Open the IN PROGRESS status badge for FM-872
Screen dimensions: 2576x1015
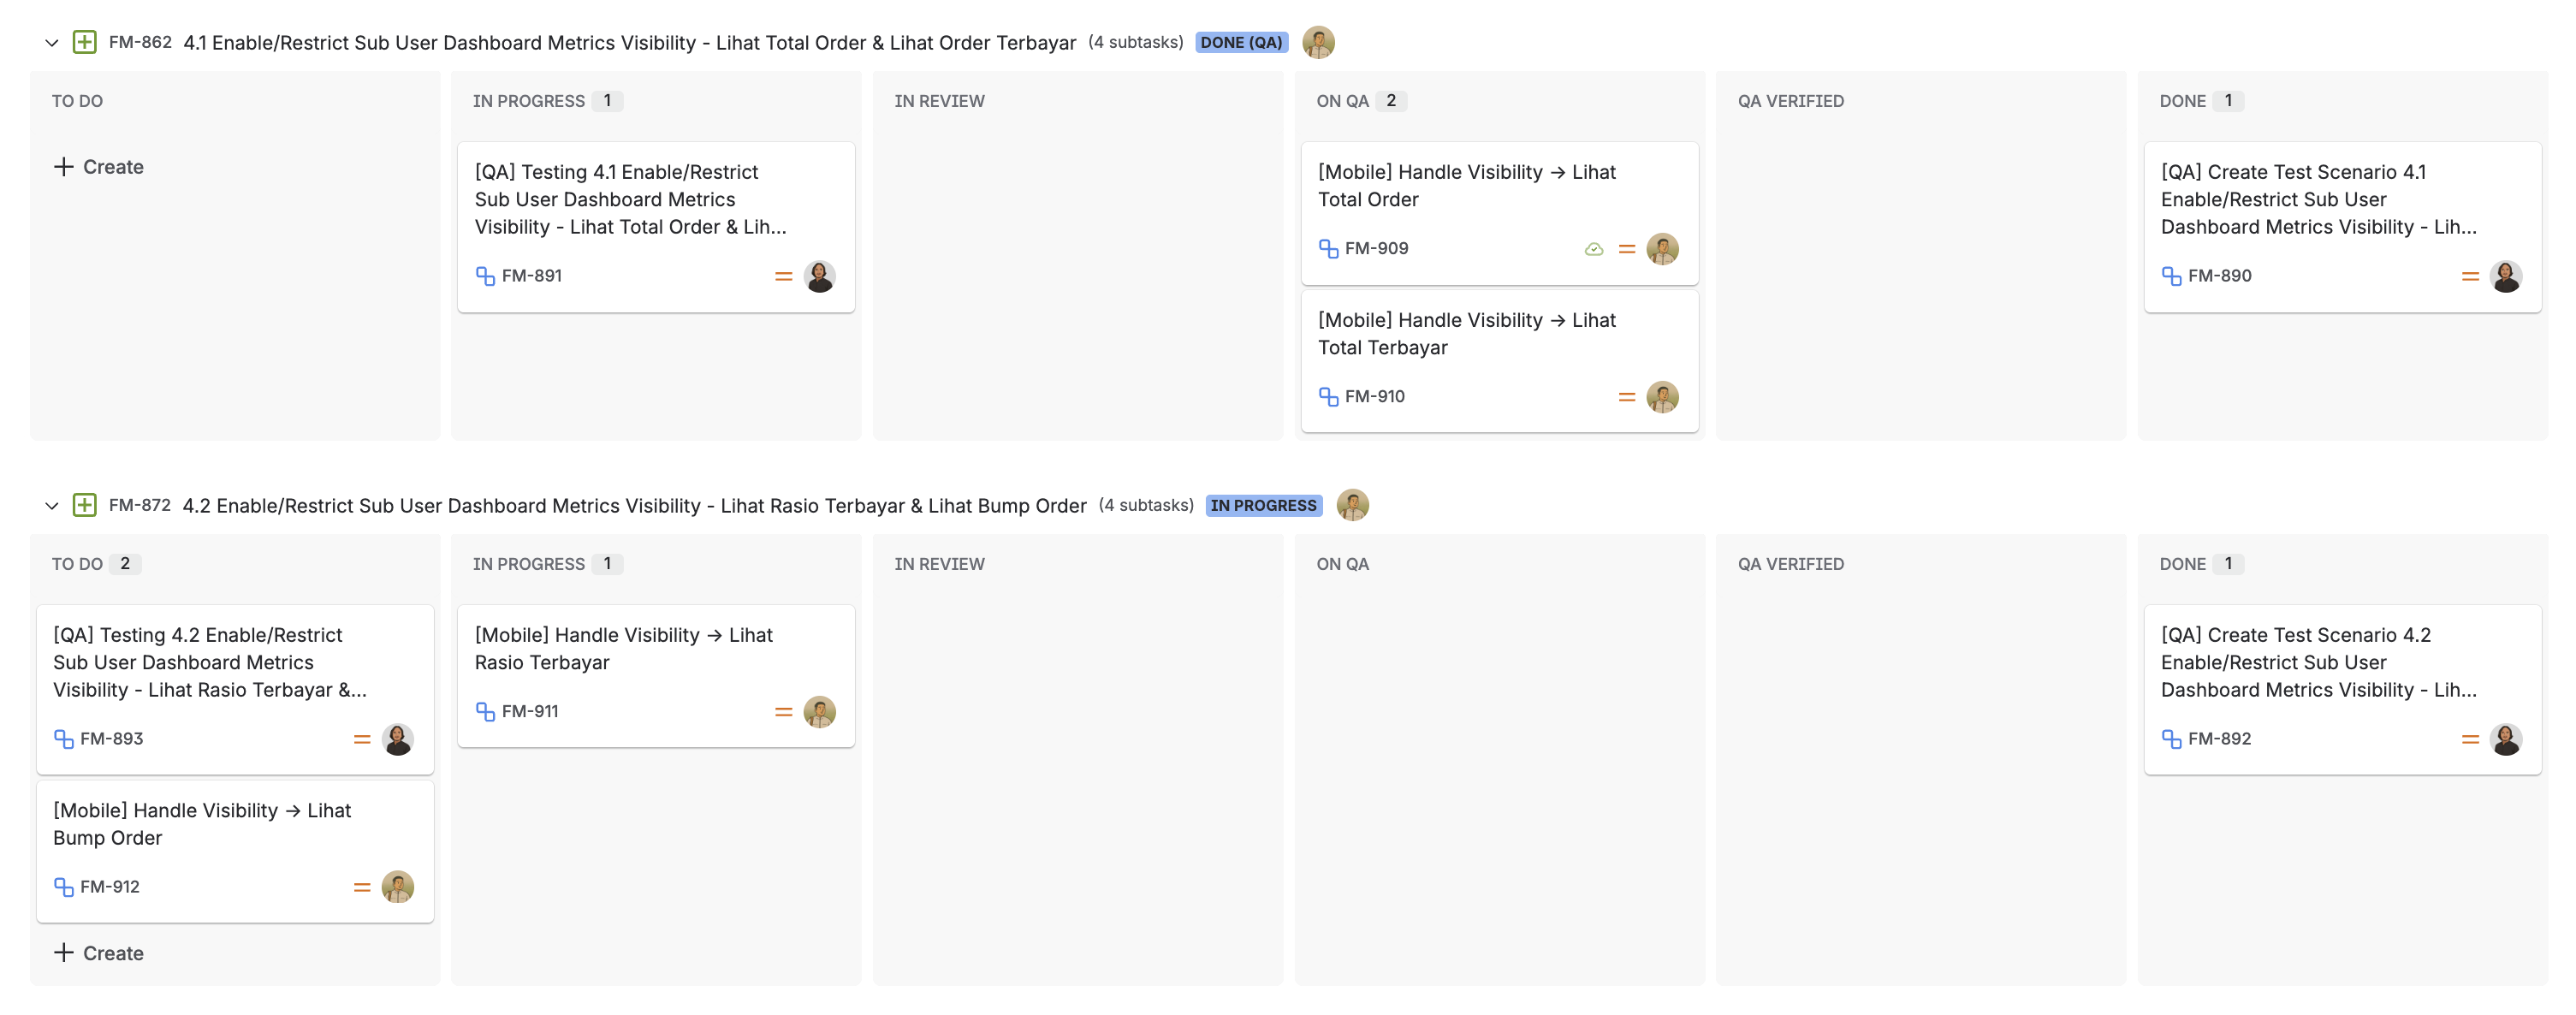click(1263, 506)
